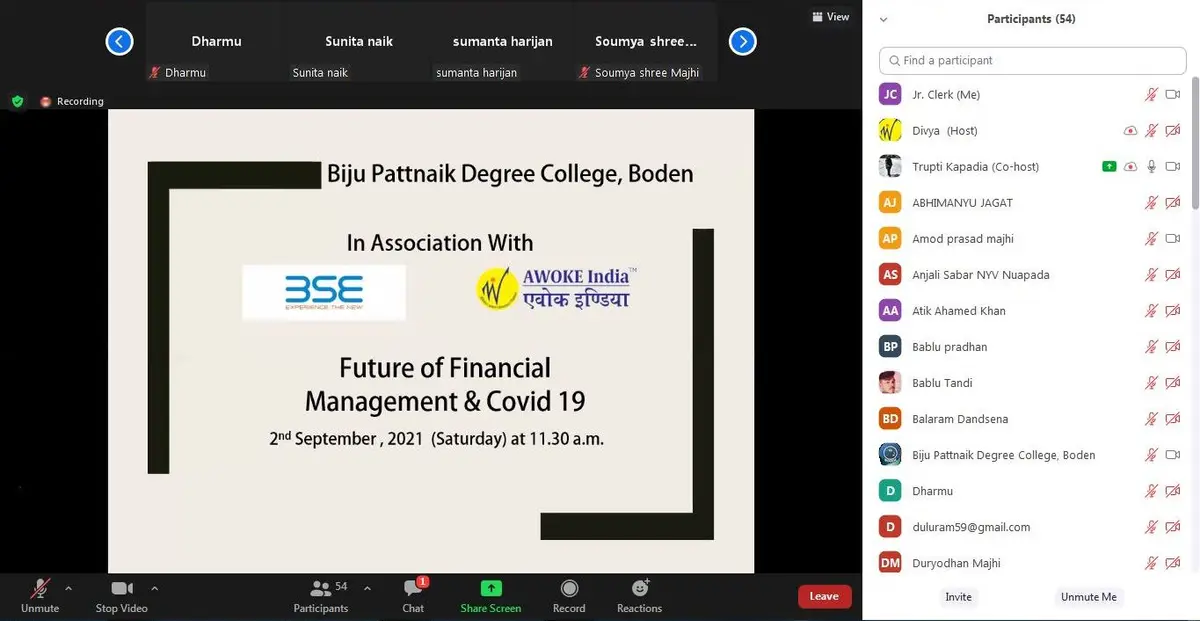Toggle Amod prasad majhi's microphone
This screenshot has height=621, width=1200.
tap(1152, 239)
